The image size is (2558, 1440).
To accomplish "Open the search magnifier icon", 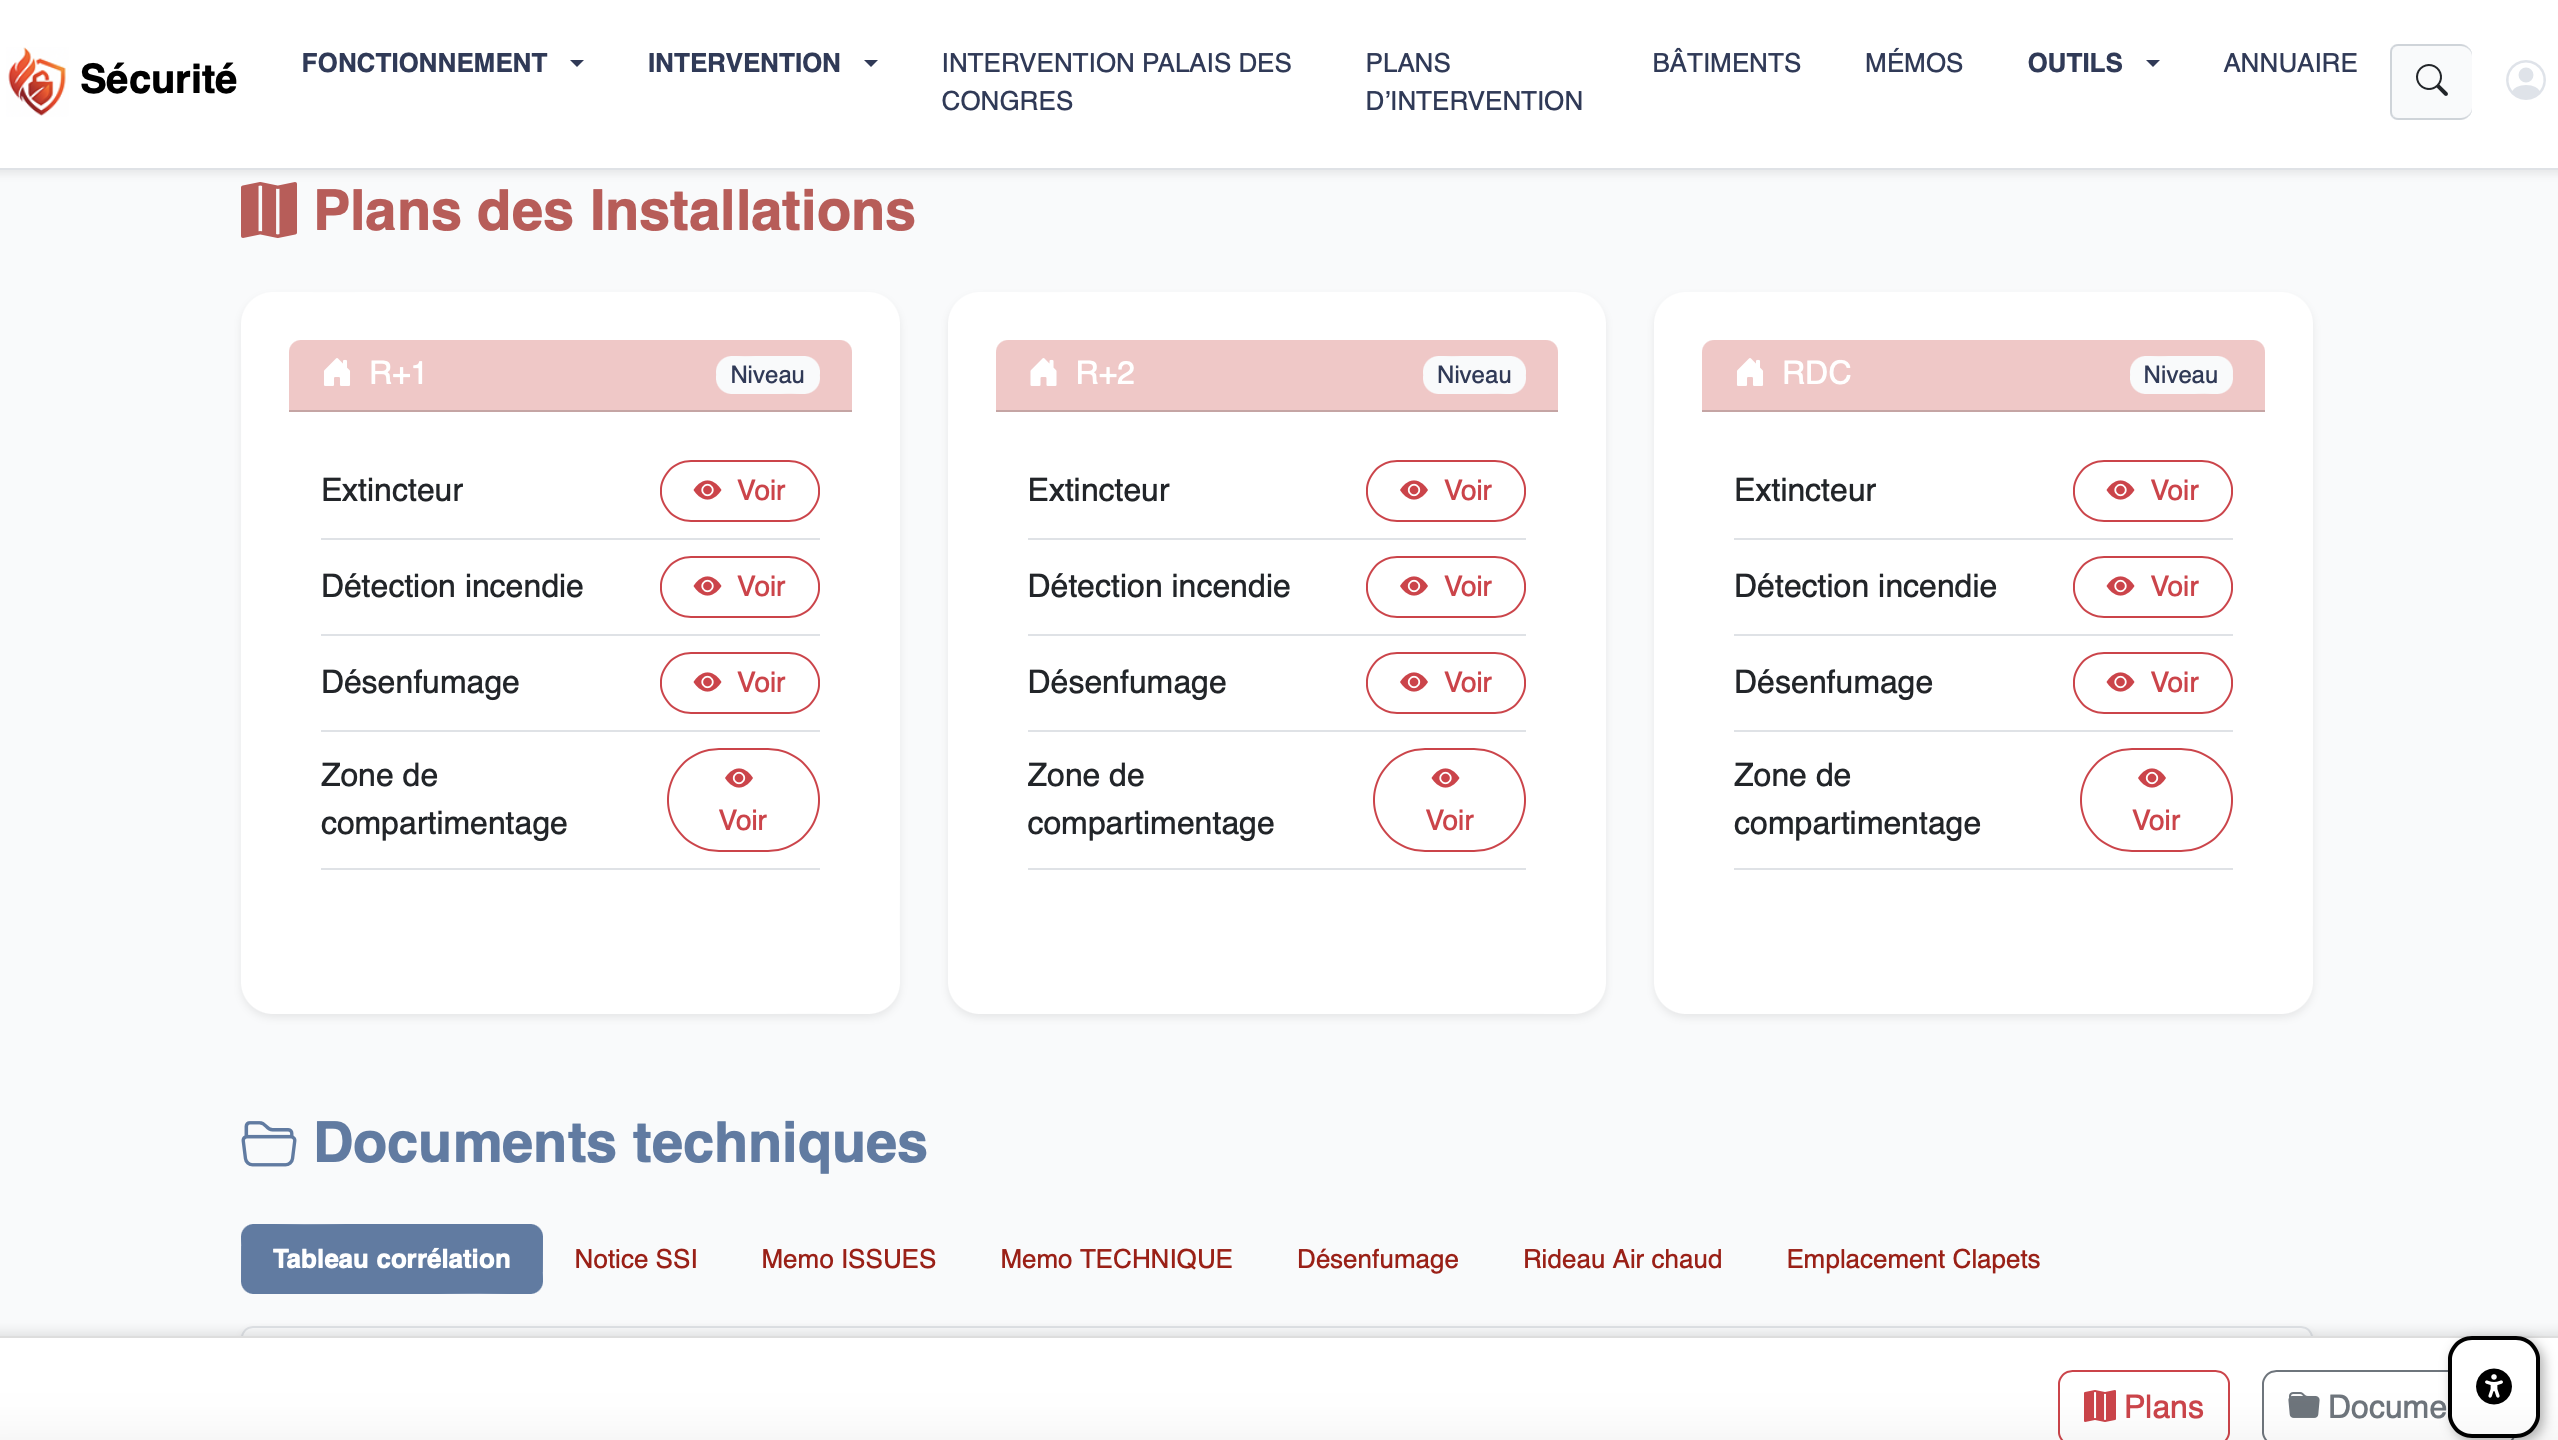I will 2431,81.
